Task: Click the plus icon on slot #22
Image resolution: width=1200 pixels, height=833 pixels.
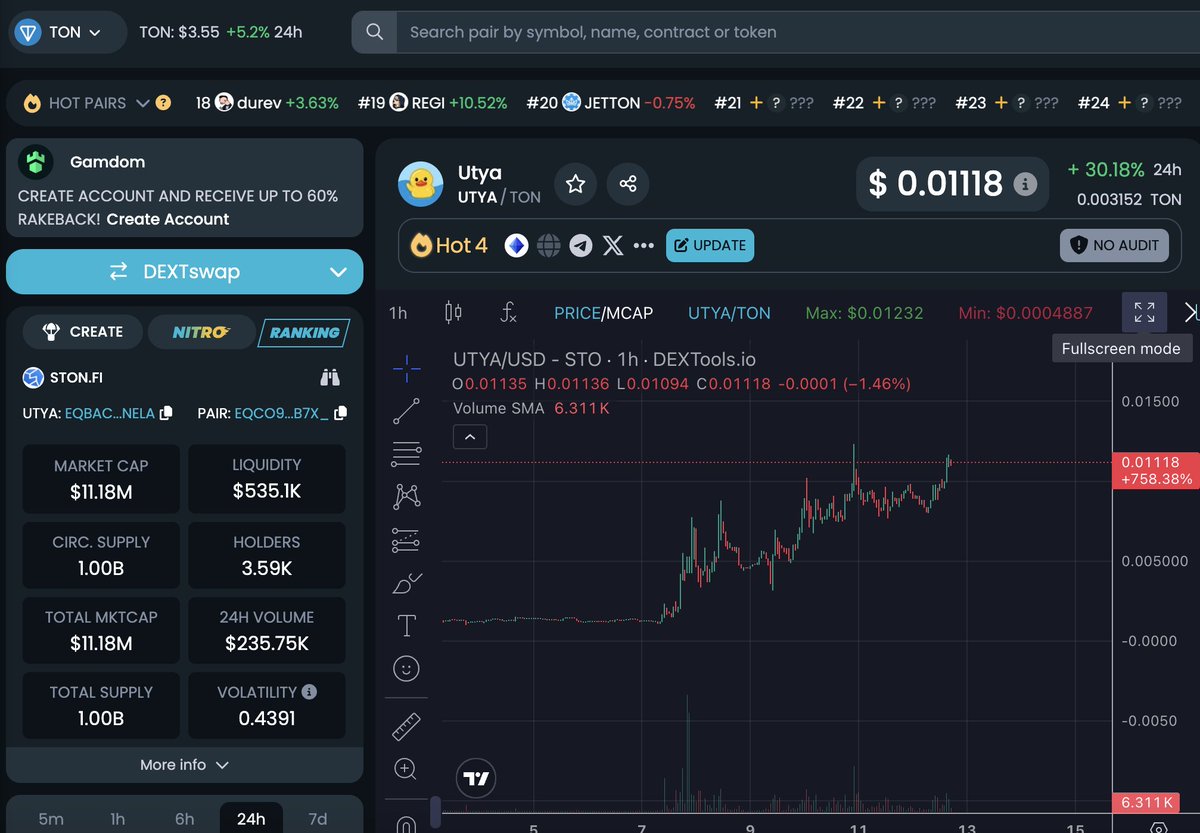Action: click(x=879, y=103)
